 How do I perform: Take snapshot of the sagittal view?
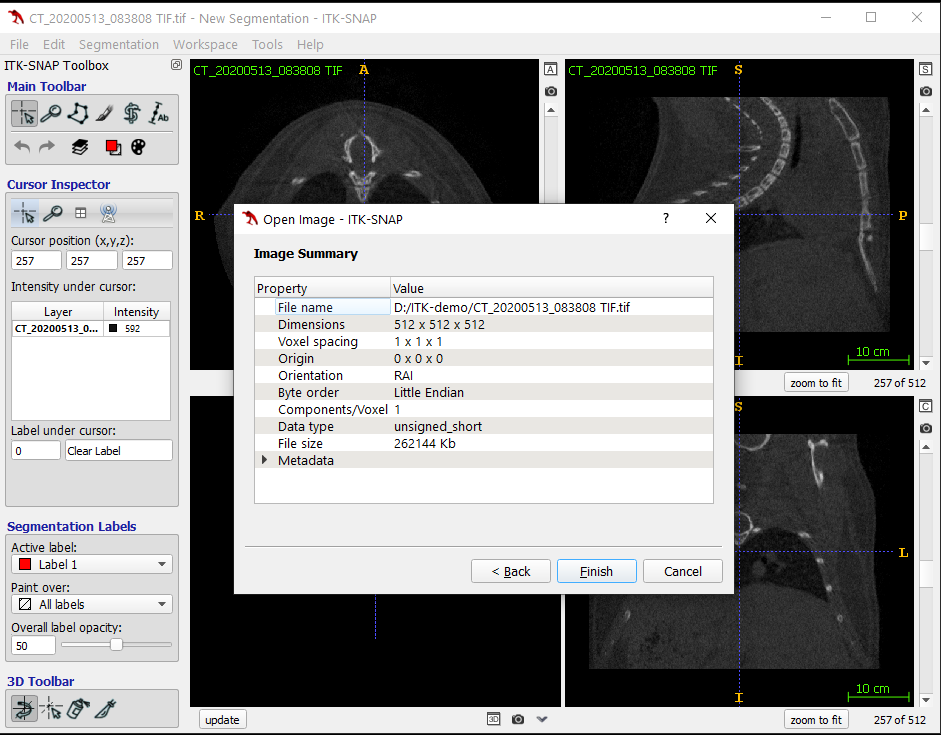[925, 91]
